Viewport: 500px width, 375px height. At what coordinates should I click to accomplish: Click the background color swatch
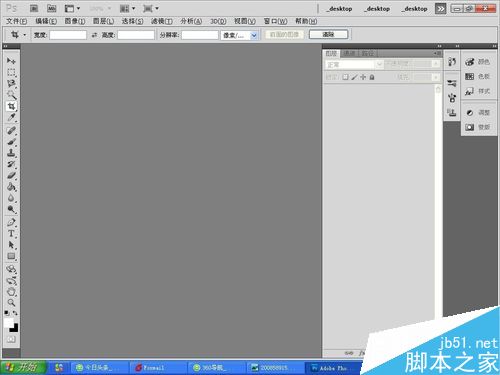[x=15, y=329]
